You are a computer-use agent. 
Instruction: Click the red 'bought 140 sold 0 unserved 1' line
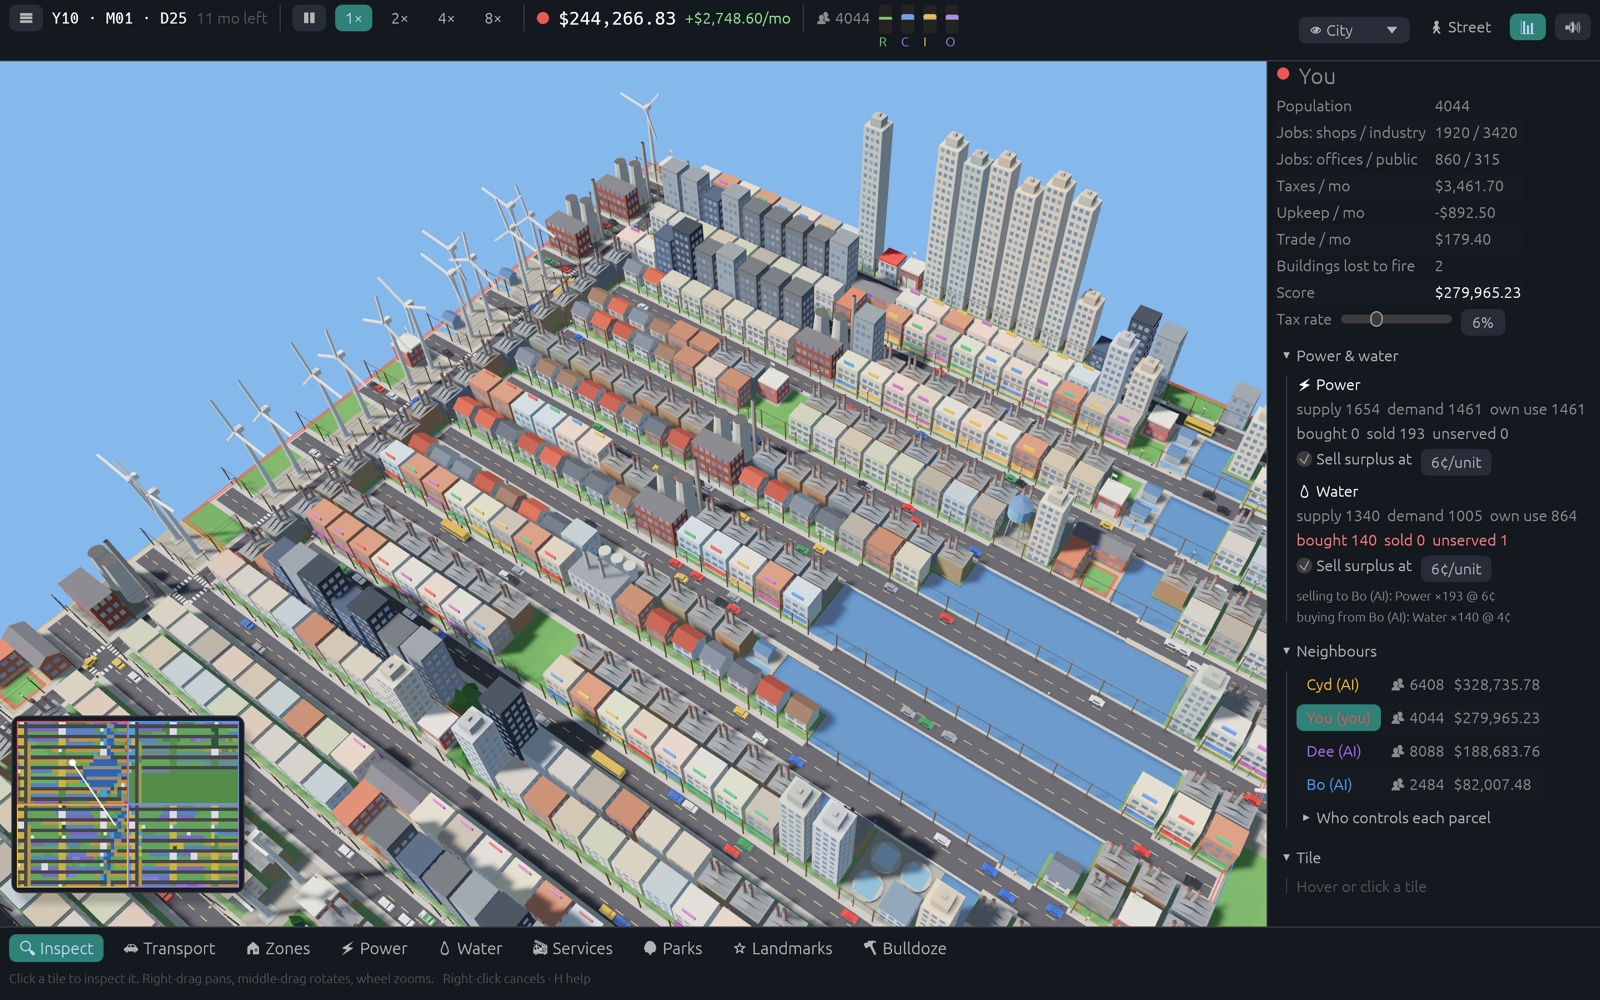click(x=1401, y=540)
